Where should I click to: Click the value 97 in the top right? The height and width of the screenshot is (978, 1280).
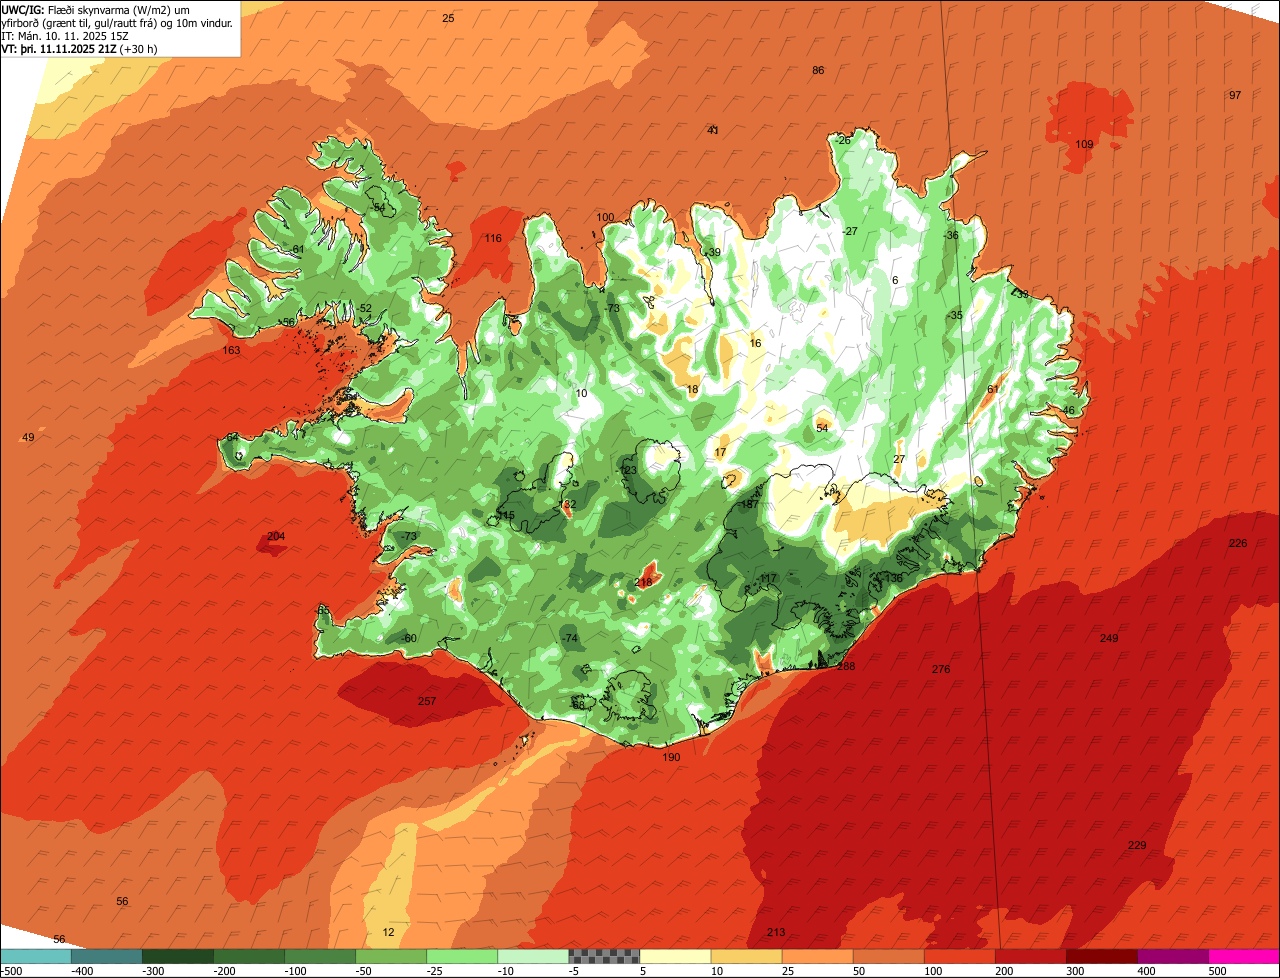[x=1235, y=95]
